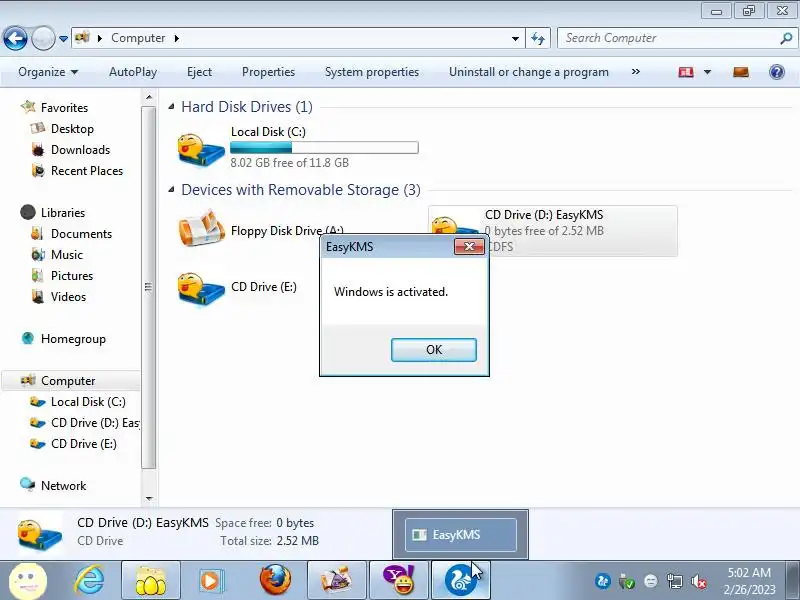Open the Videos library
The image size is (800, 600).
68,296
